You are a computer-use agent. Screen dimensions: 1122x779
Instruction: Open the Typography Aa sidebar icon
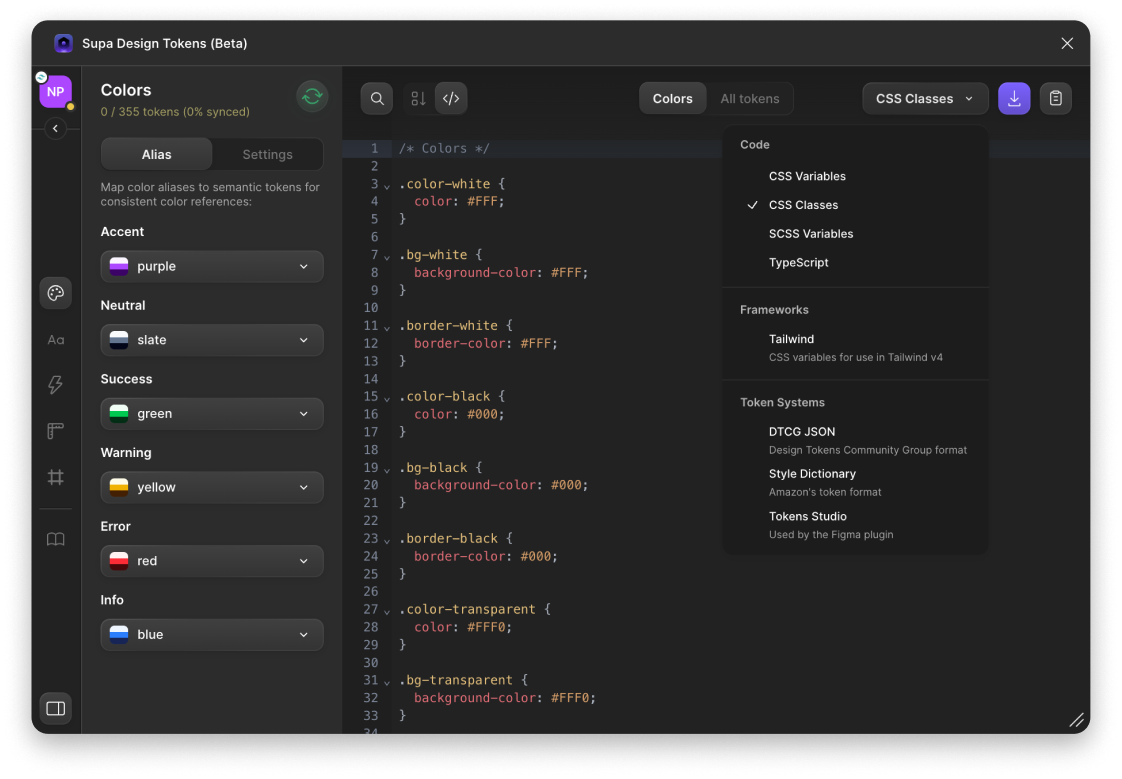pyautogui.click(x=55, y=340)
